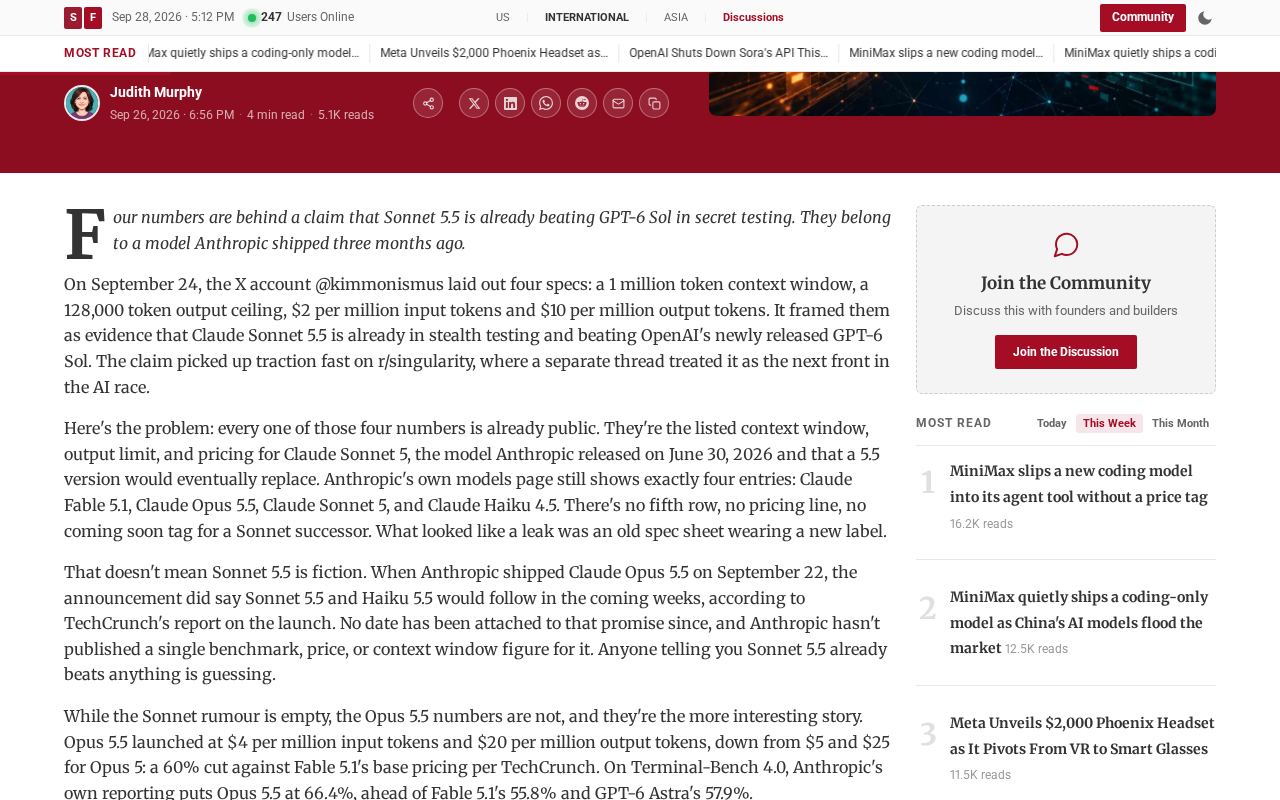
Task: Click the Sep 28, 2026 · 5:12 PM timestamp
Action: [173, 18]
